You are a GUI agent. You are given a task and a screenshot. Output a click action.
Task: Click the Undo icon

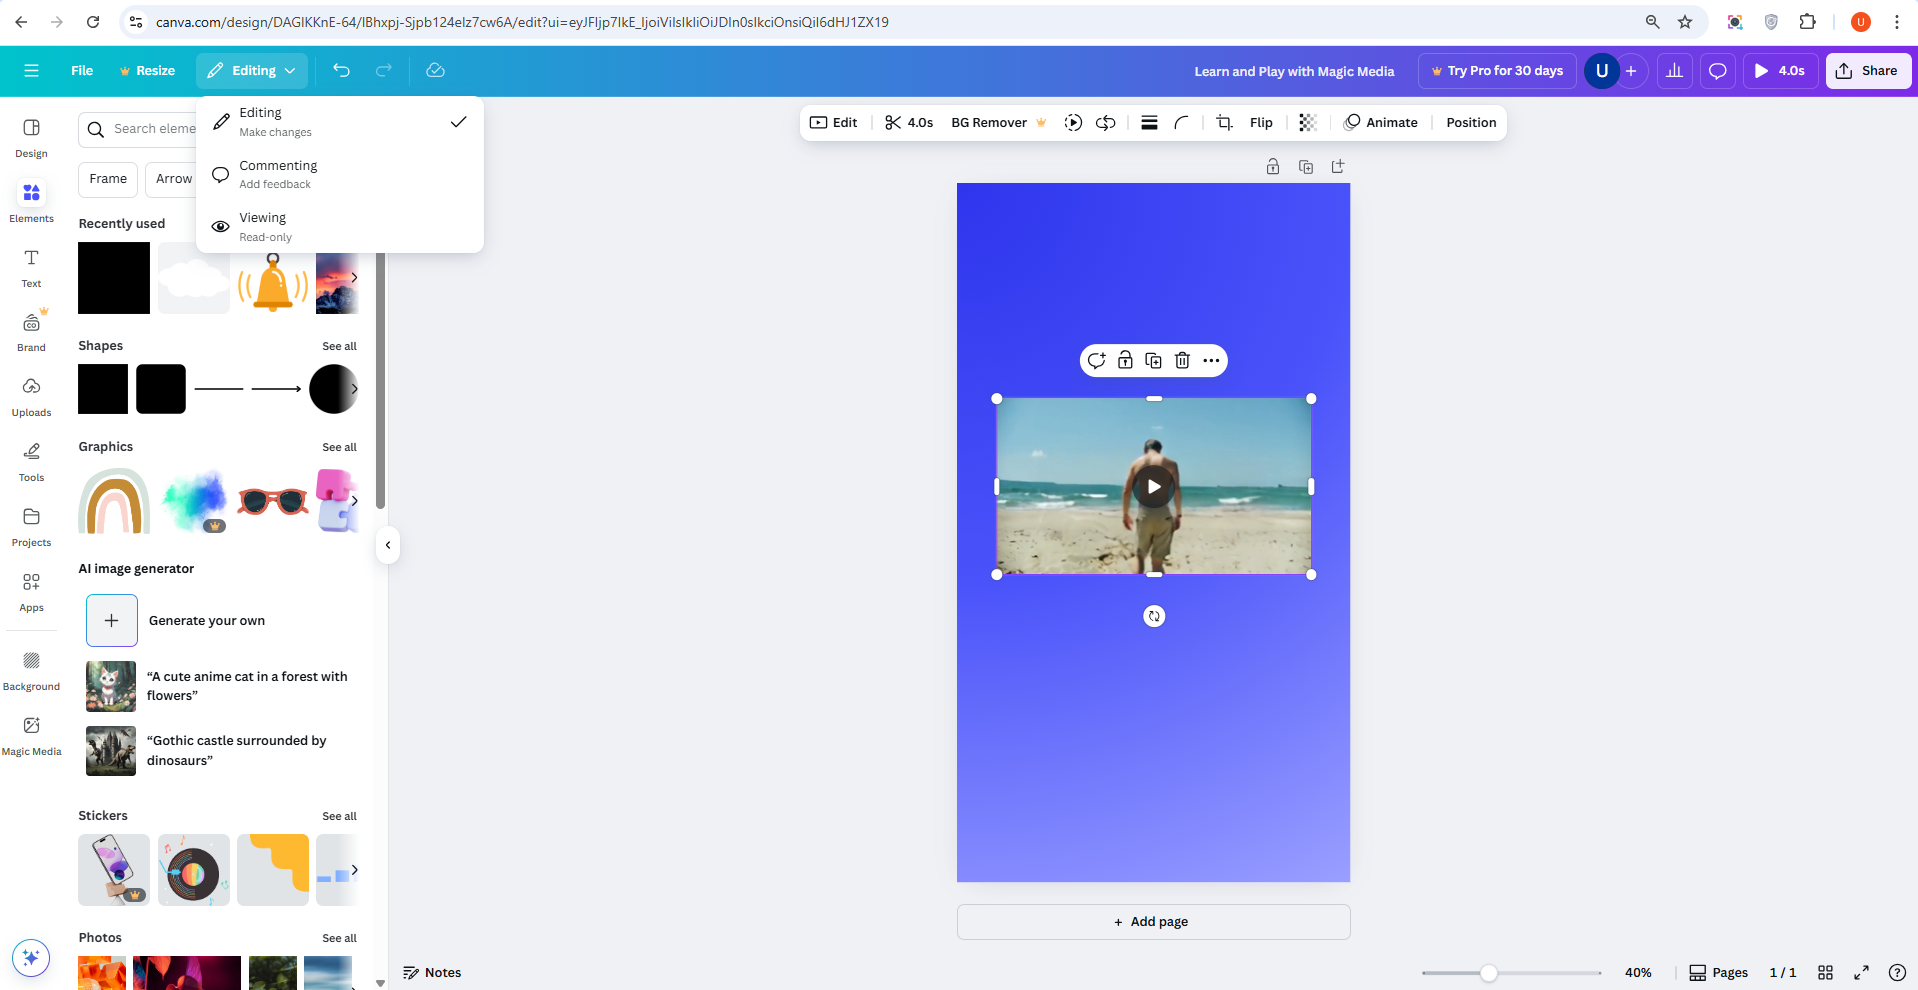tap(342, 70)
